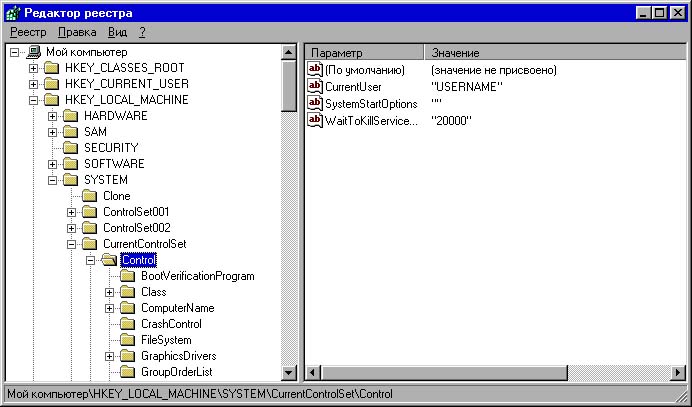Click the values pane scroll right arrow
692x407 pixels.
(678, 373)
